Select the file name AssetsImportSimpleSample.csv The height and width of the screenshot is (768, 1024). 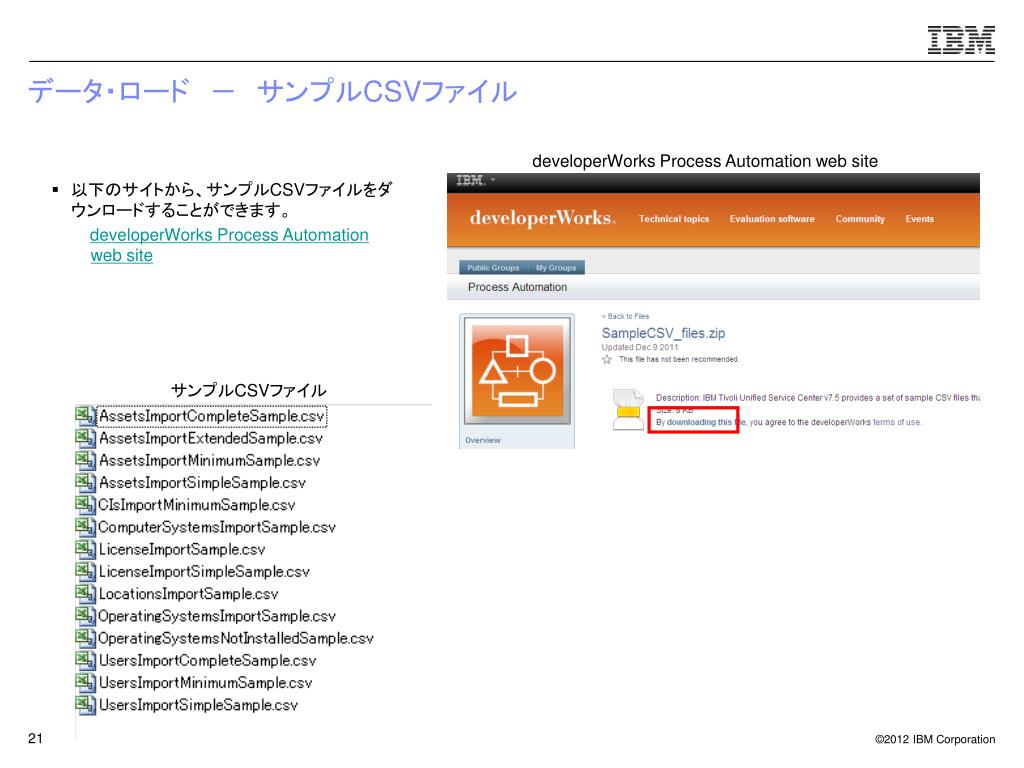(202, 483)
